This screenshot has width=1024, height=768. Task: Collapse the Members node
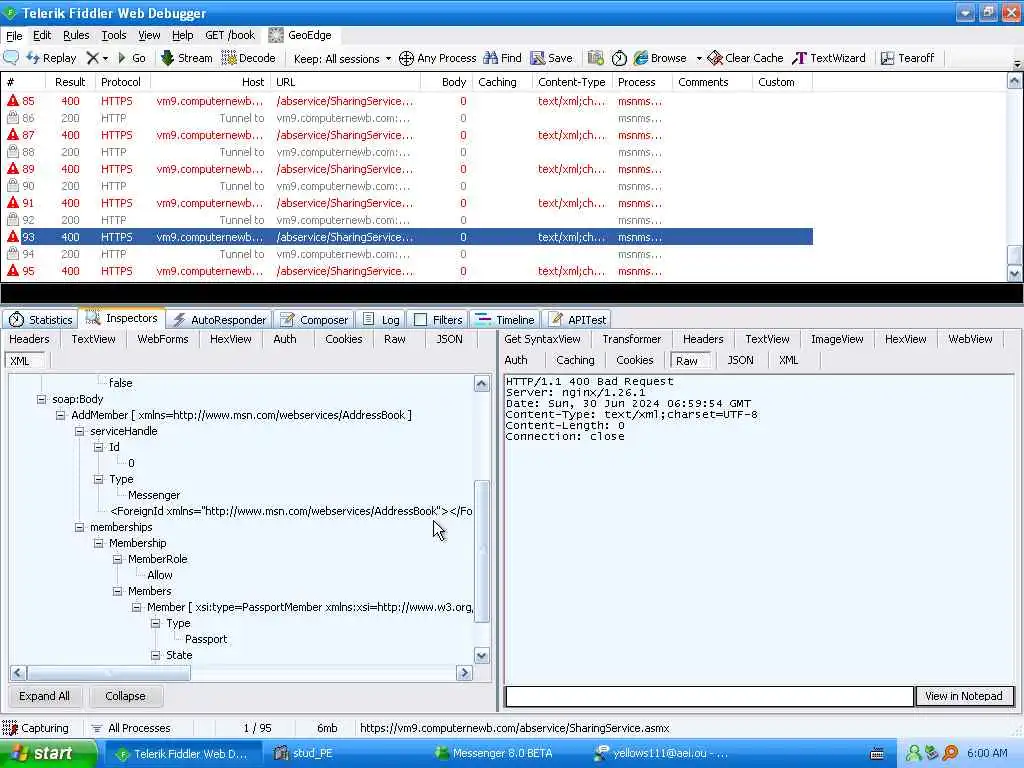(x=117, y=591)
